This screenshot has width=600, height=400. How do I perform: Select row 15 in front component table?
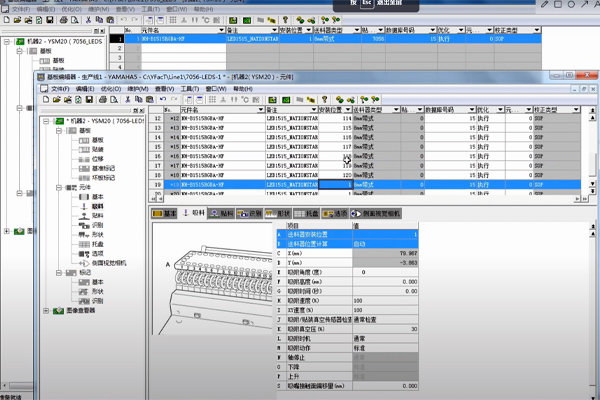[x=157, y=147]
